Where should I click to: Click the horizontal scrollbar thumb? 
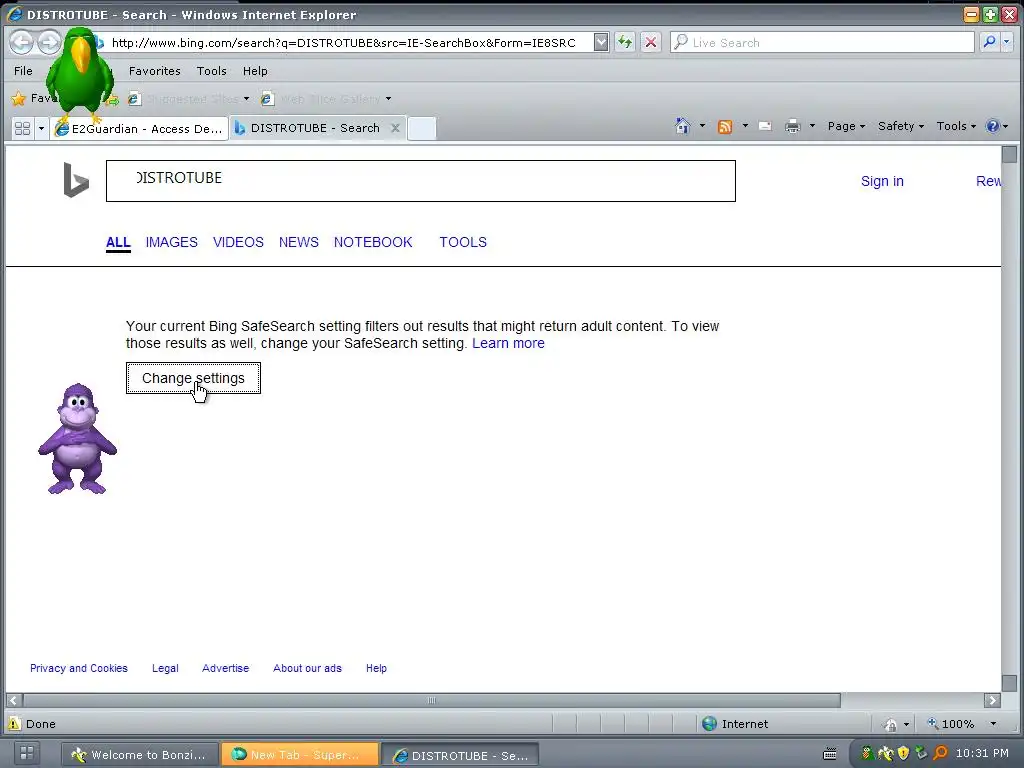click(431, 700)
